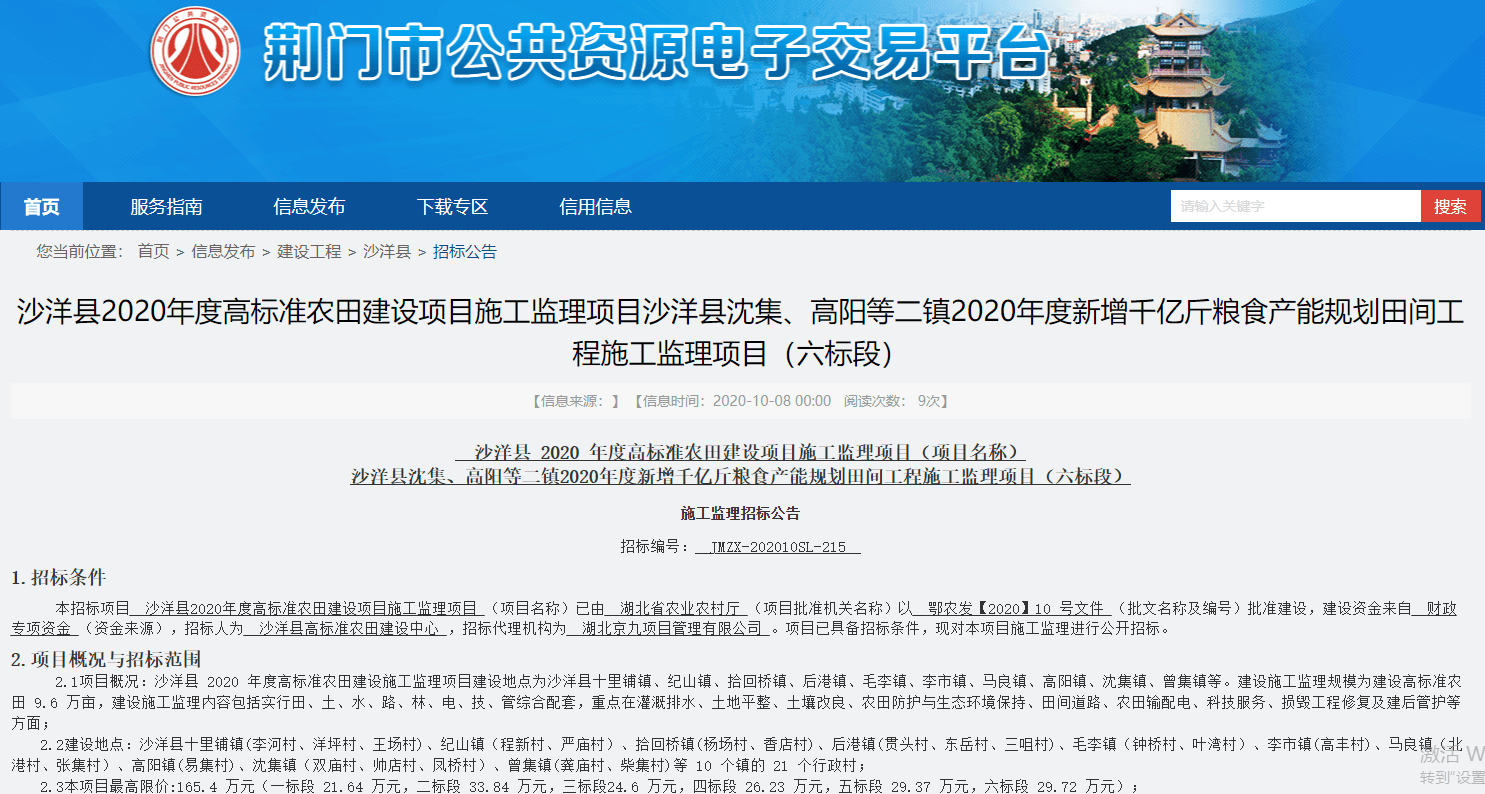Screen dimensions: 1485x794
Task: Click the 首页 breadcrumb link
Action: click(153, 252)
